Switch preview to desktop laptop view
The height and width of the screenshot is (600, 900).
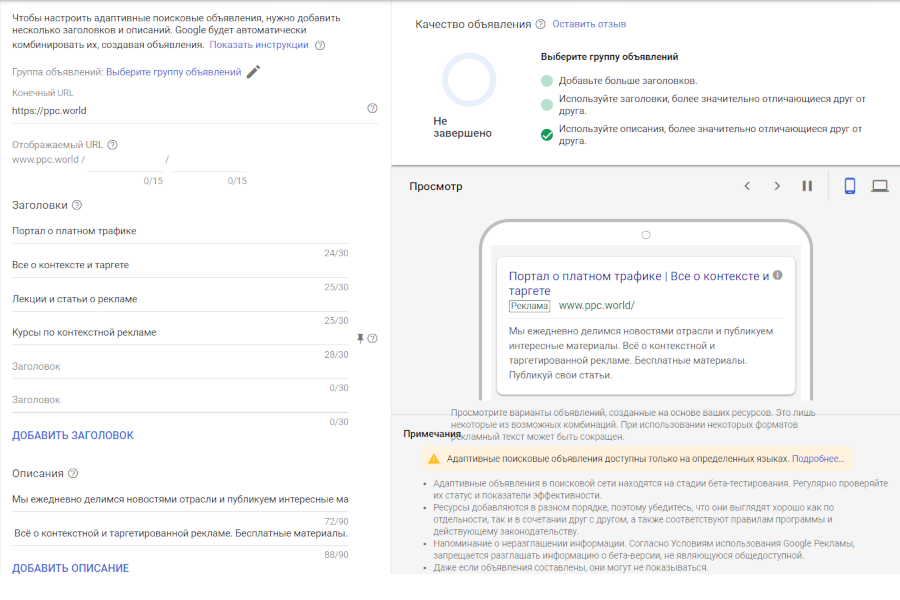880,186
